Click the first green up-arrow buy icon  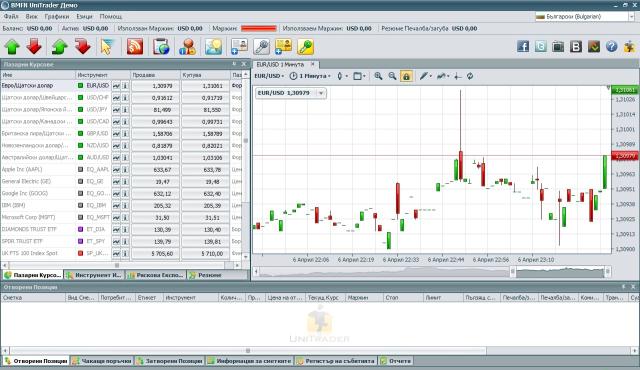(12, 47)
